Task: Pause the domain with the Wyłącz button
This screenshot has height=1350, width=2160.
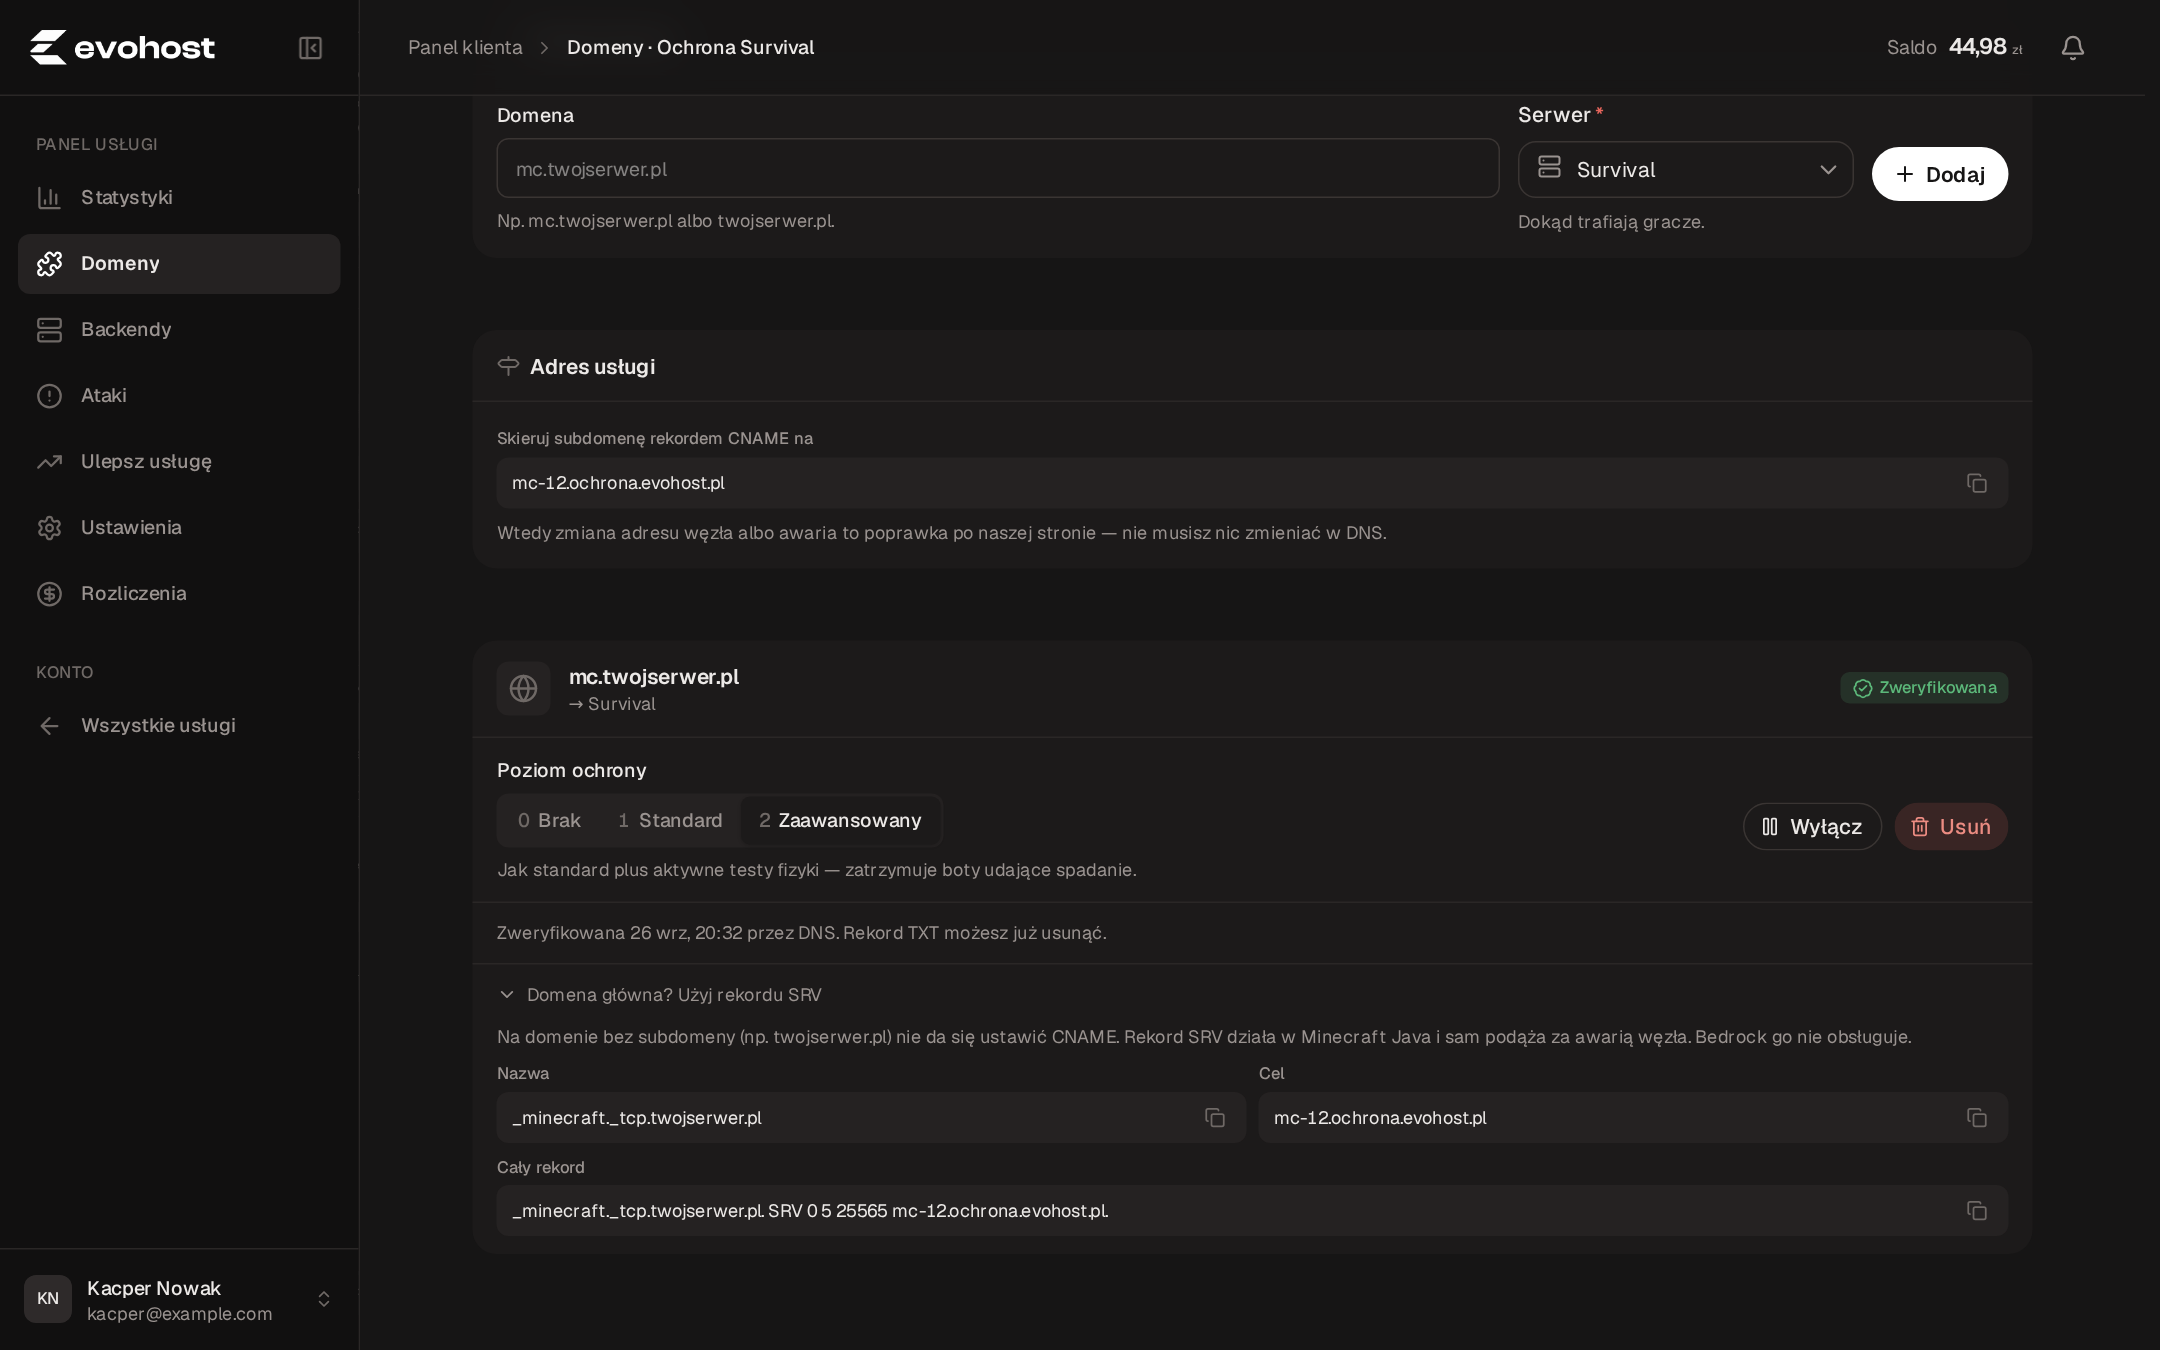Action: tap(1812, 827)
